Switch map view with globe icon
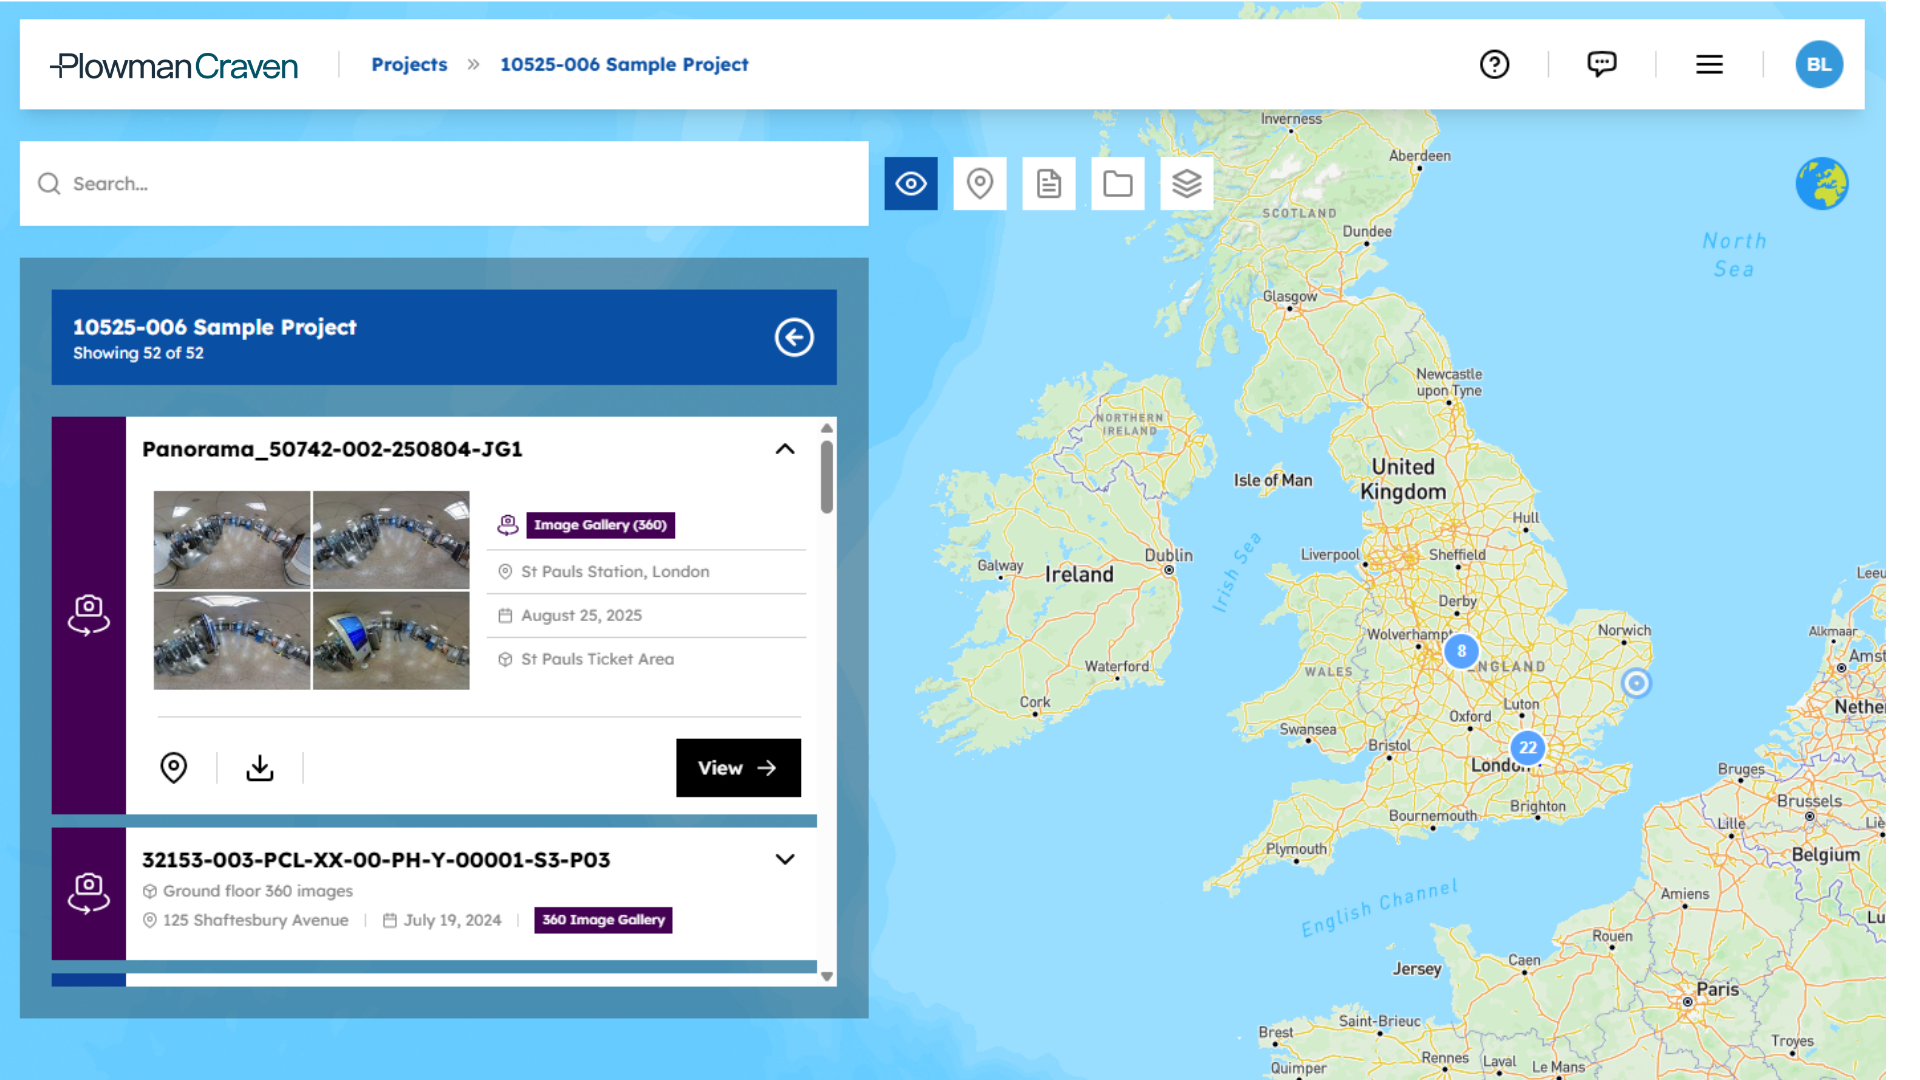The width and height of the screenshot is (1920, 1080). 1821,184
